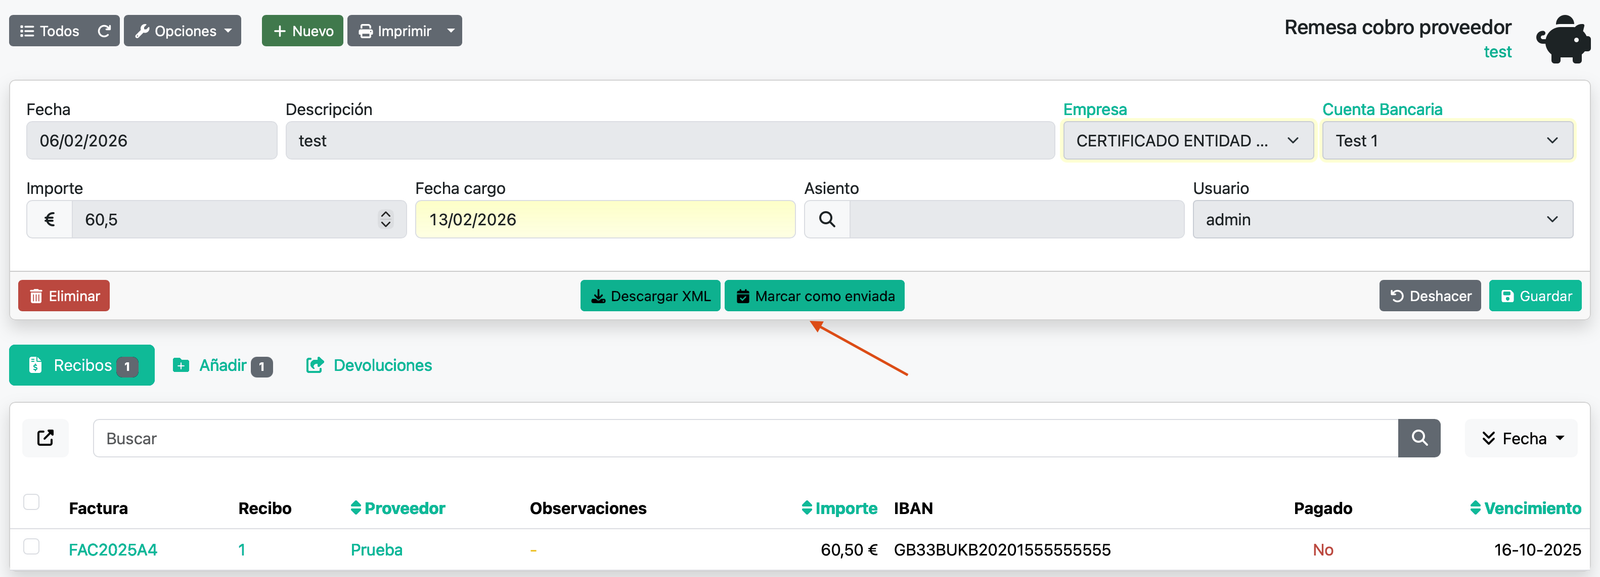
Task: Click the Asiento search magnifier icon
Action: (x=827, y=219)
